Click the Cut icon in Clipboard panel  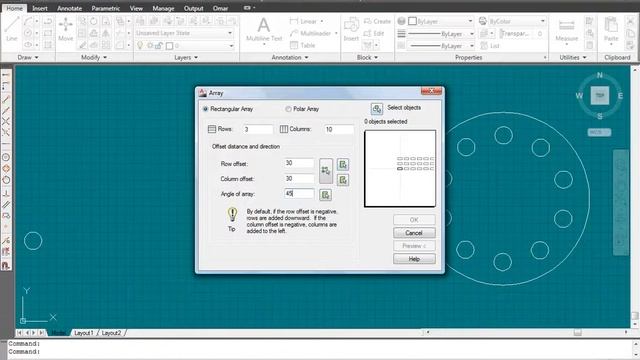point(631,21)
